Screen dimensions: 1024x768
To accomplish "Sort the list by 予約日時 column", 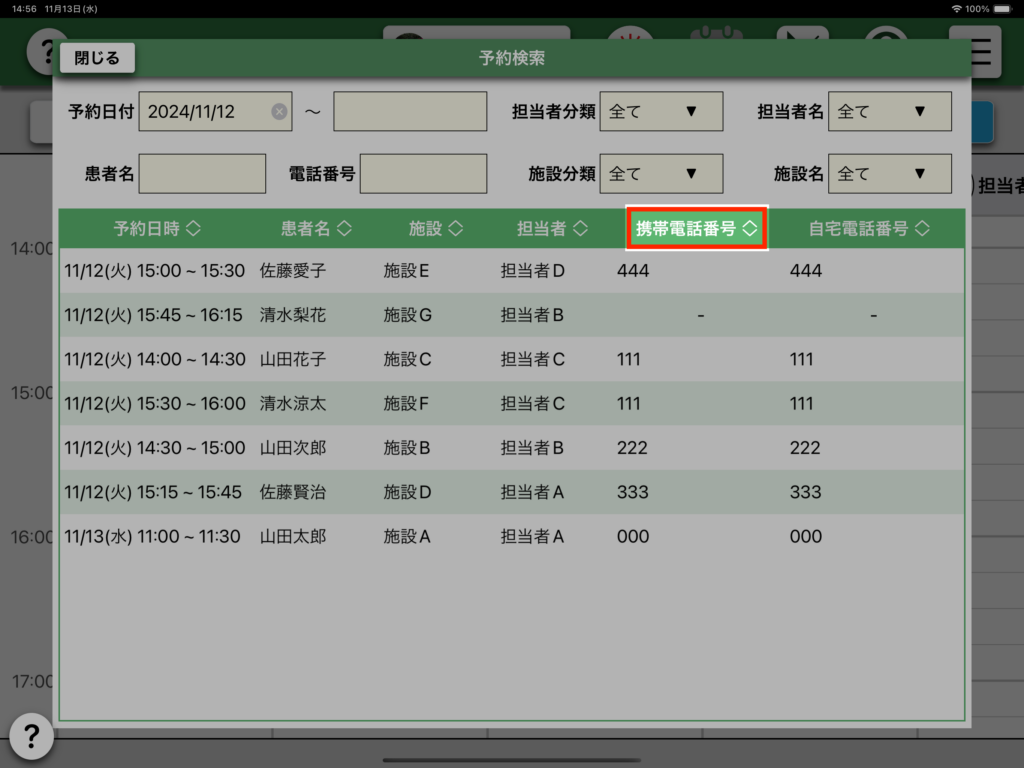I will click(157, 229).
